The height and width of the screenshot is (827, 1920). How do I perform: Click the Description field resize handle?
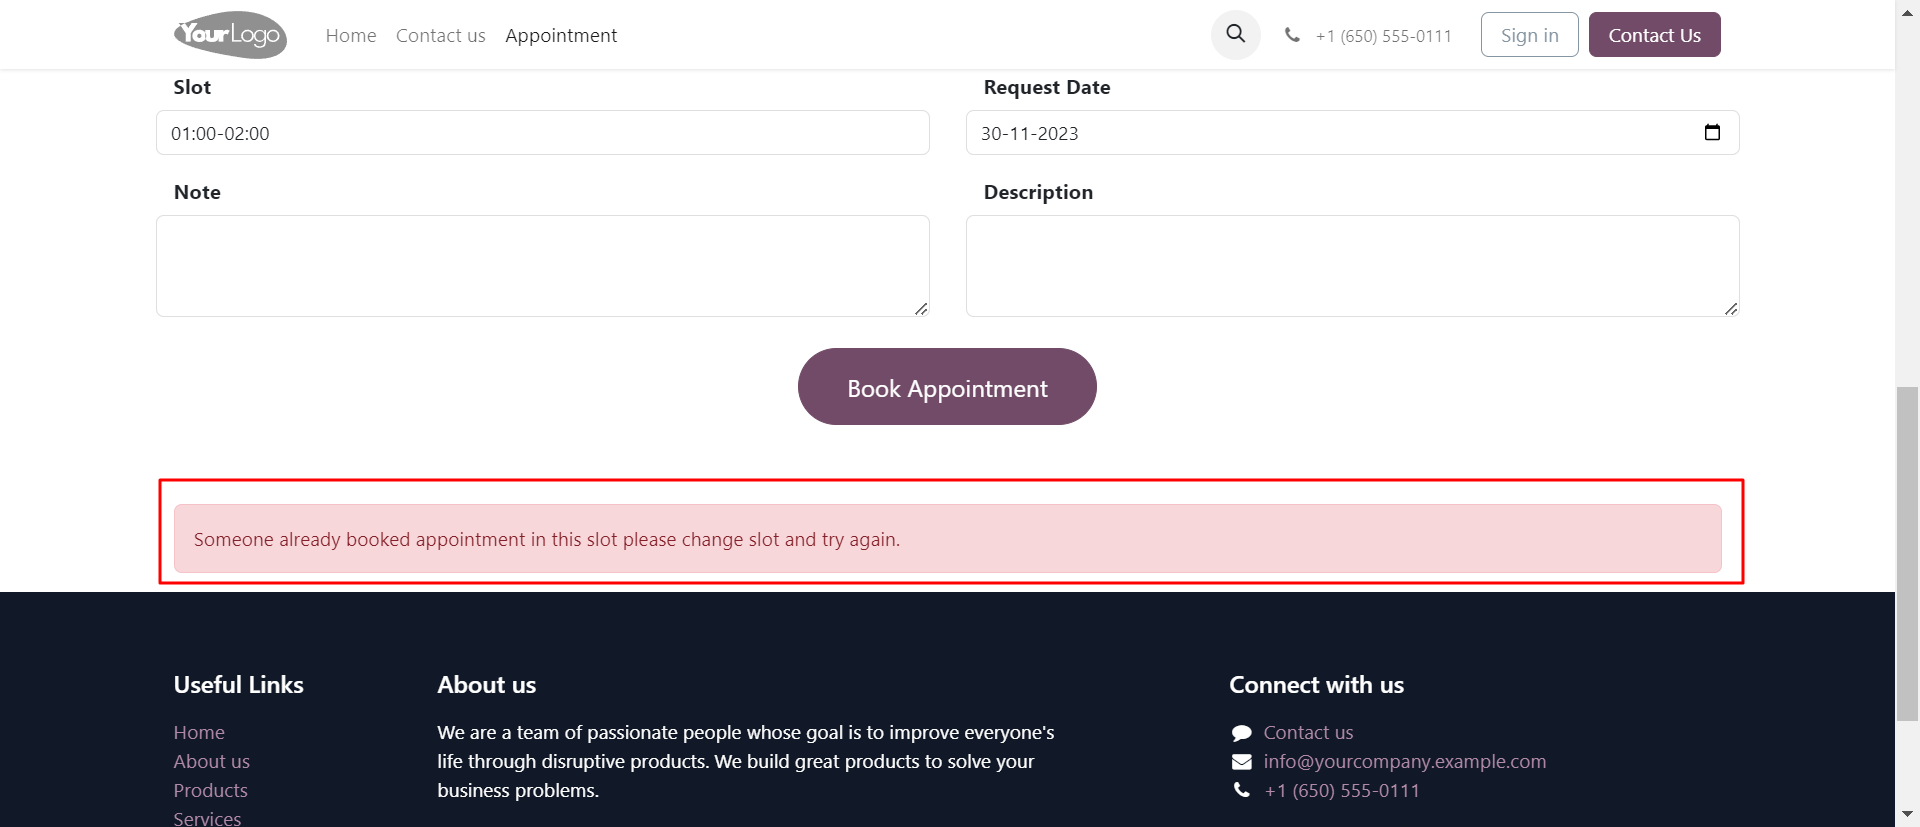point(1731,309)
